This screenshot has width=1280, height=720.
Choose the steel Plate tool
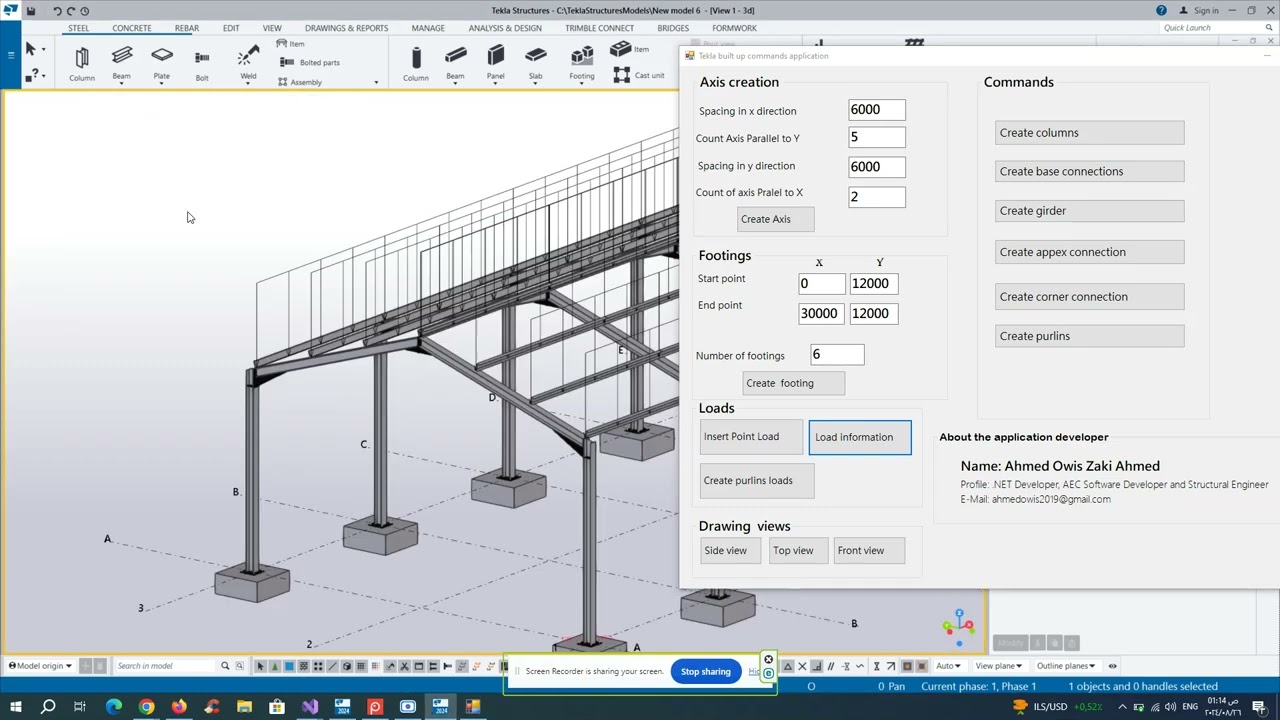tap(162, 59)
